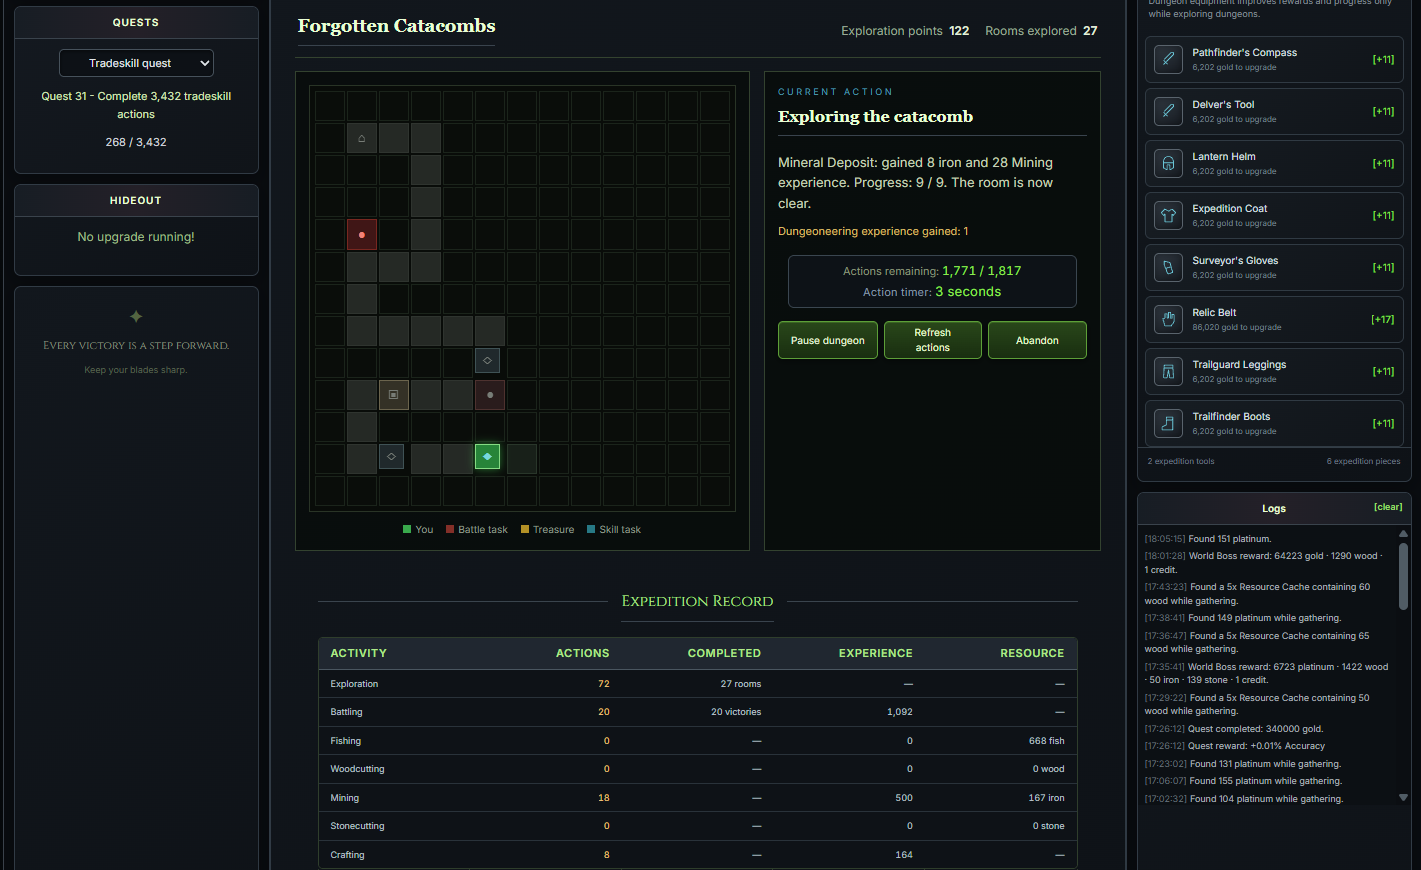Click the [+11] bonus on Pathfinder's Compass

1383,59
